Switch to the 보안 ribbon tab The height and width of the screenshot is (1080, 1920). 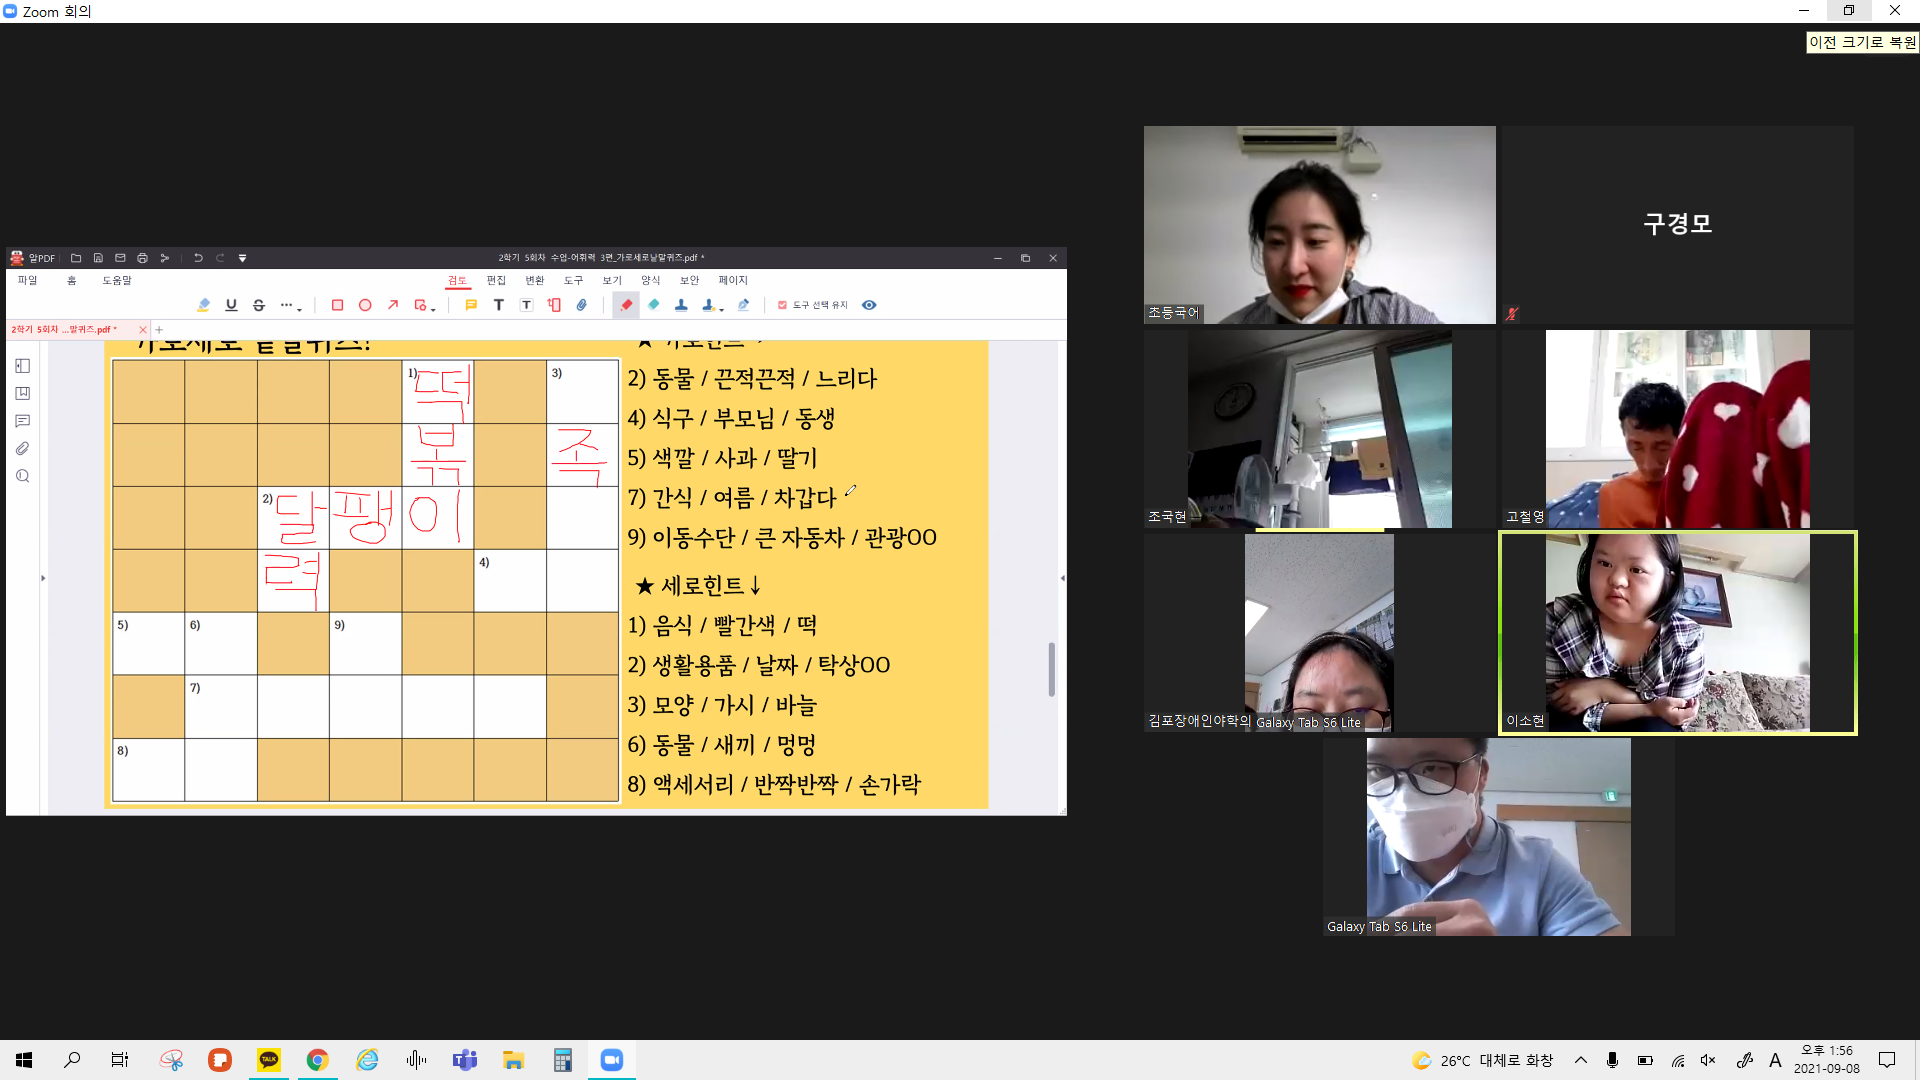tap(690, 281)
